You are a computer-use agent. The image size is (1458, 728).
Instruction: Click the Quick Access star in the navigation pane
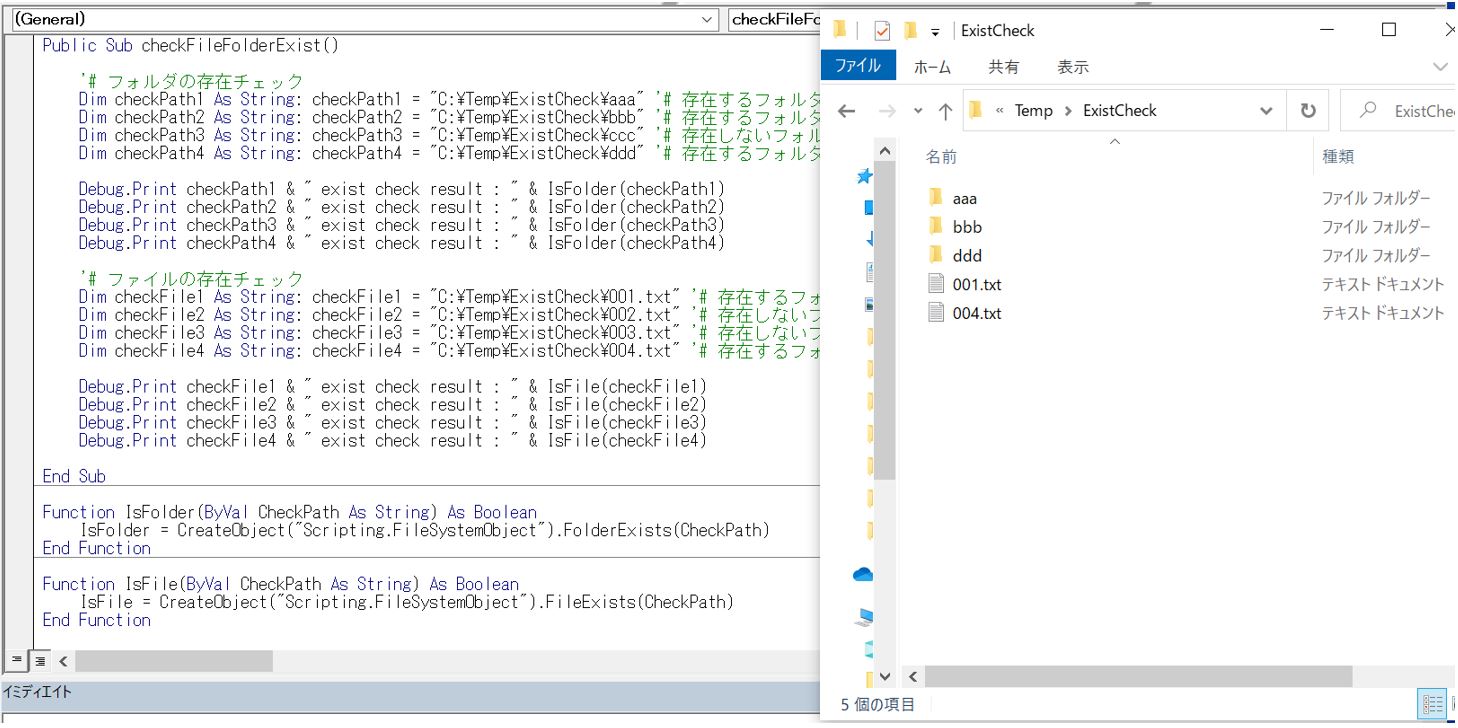[864, 176]
